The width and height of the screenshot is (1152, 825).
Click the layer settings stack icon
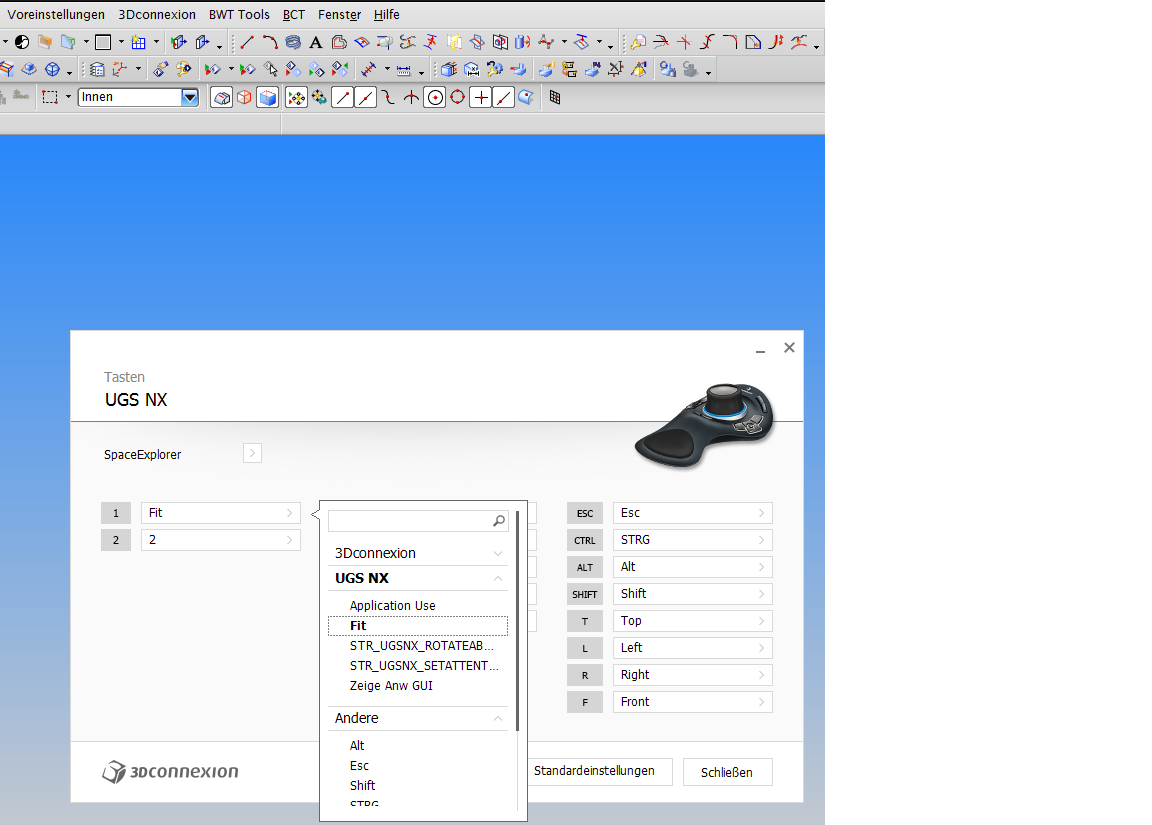point(97,70)
